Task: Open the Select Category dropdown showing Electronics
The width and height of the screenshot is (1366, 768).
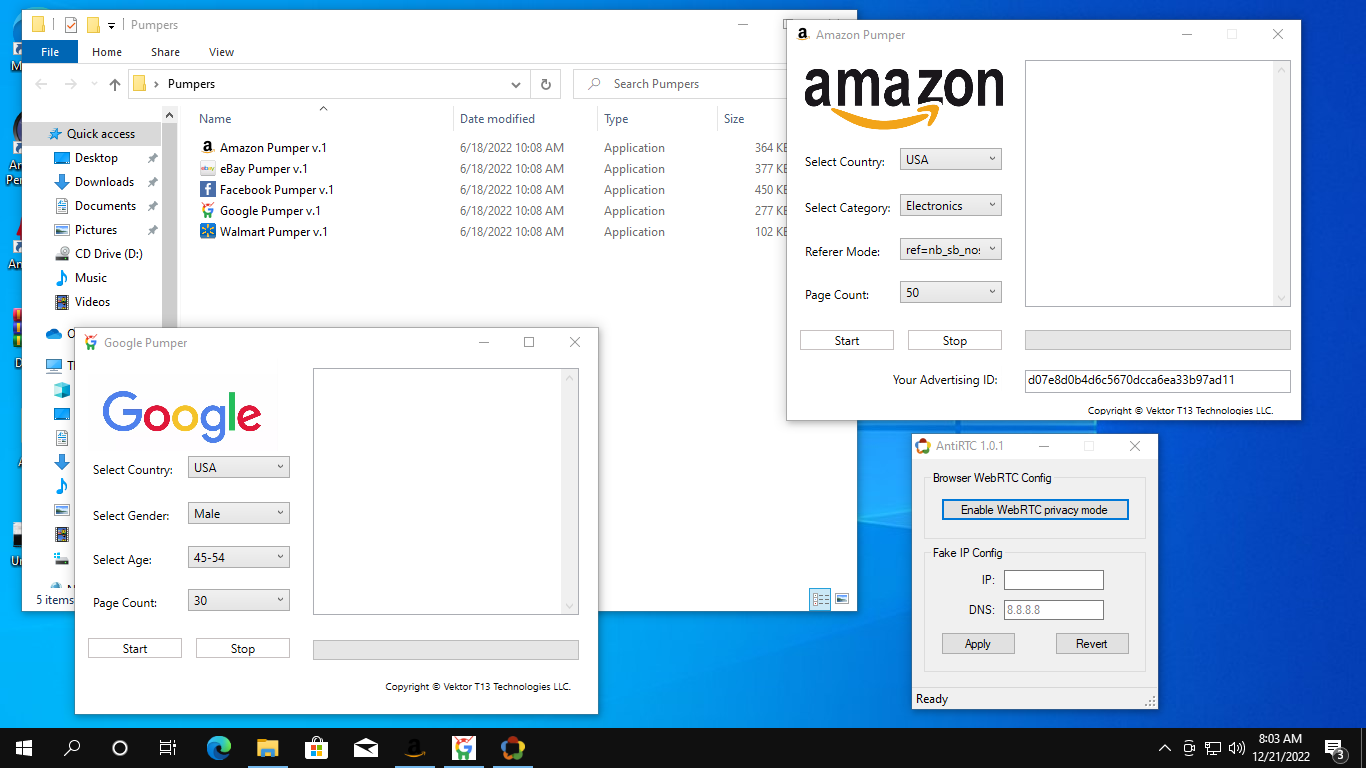Action: point(951,206)
